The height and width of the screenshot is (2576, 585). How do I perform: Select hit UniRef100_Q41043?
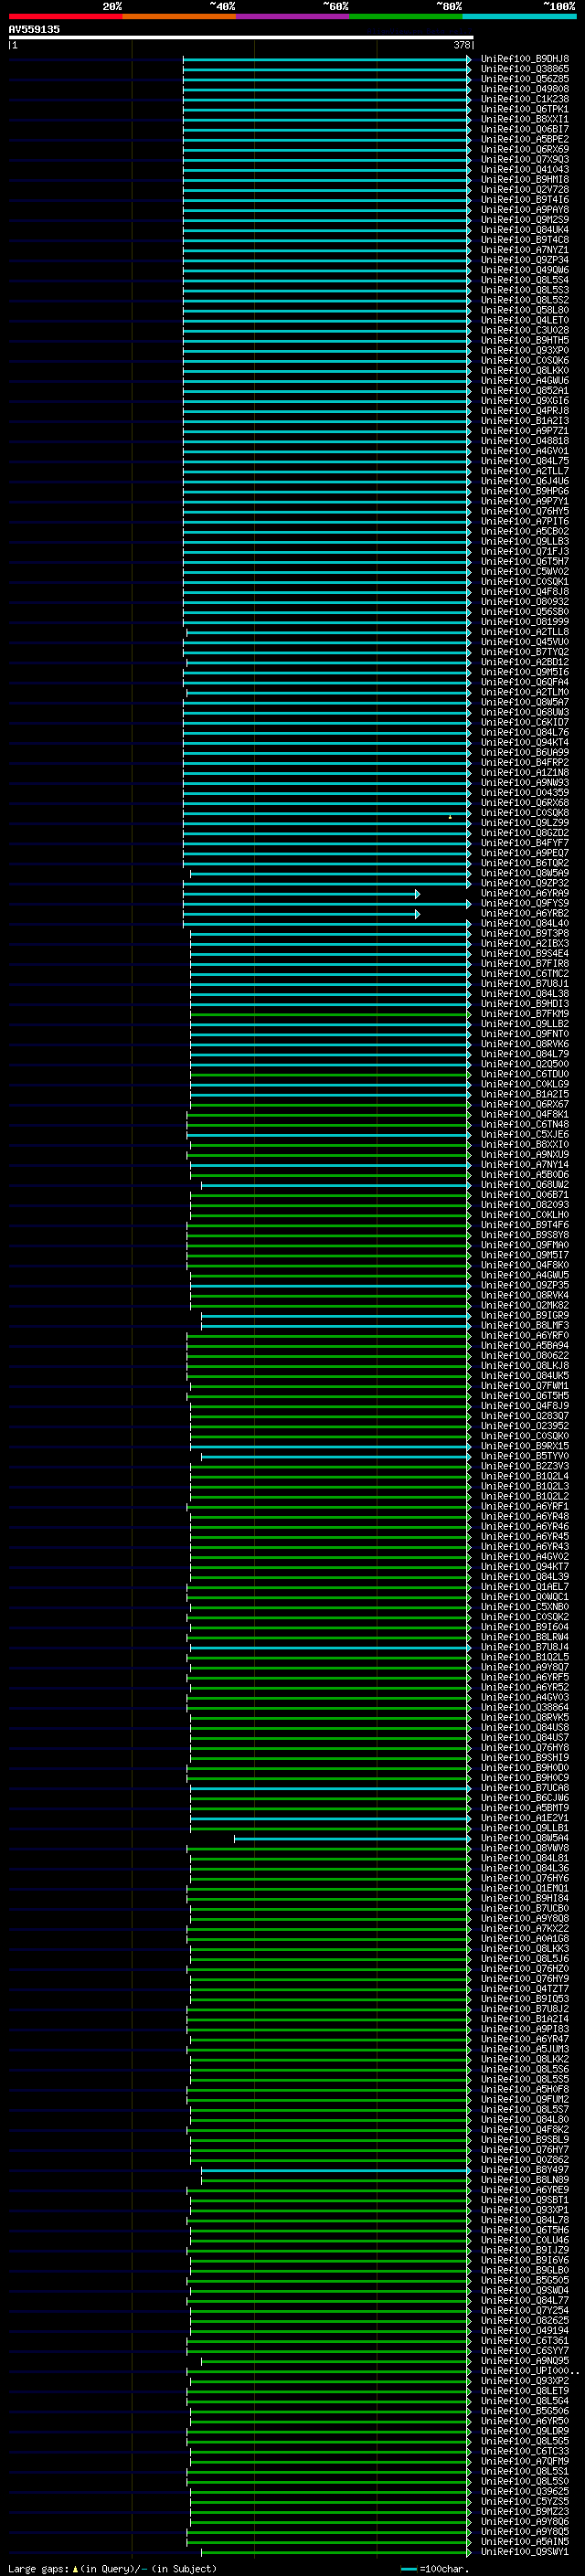tap(524, 169)
